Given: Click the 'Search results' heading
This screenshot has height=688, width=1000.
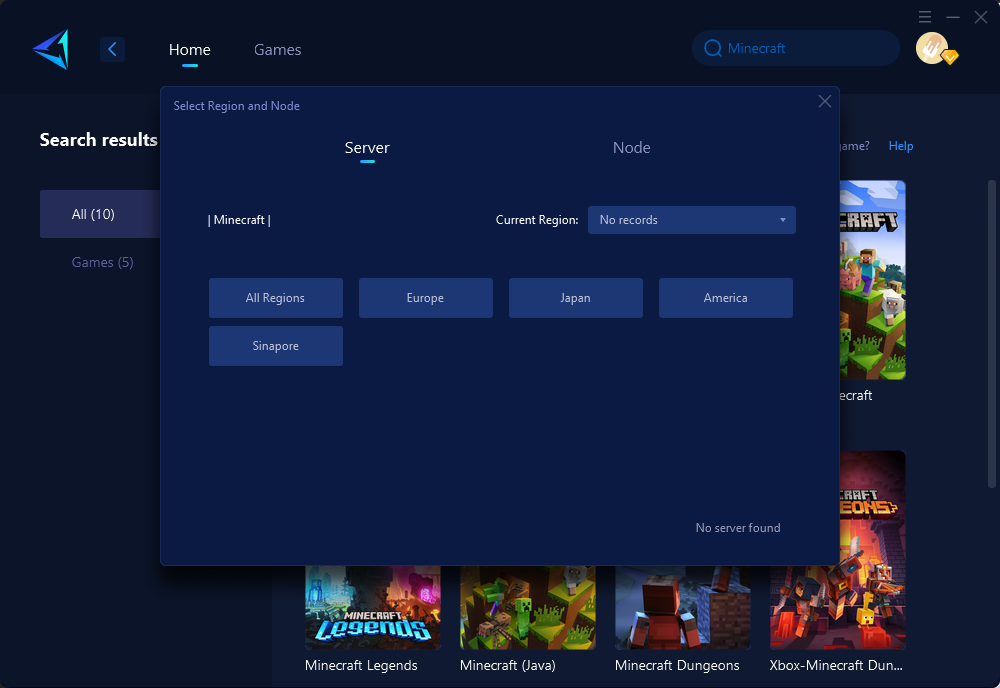Looking at the screenshot, I should [x=98, y=140].
